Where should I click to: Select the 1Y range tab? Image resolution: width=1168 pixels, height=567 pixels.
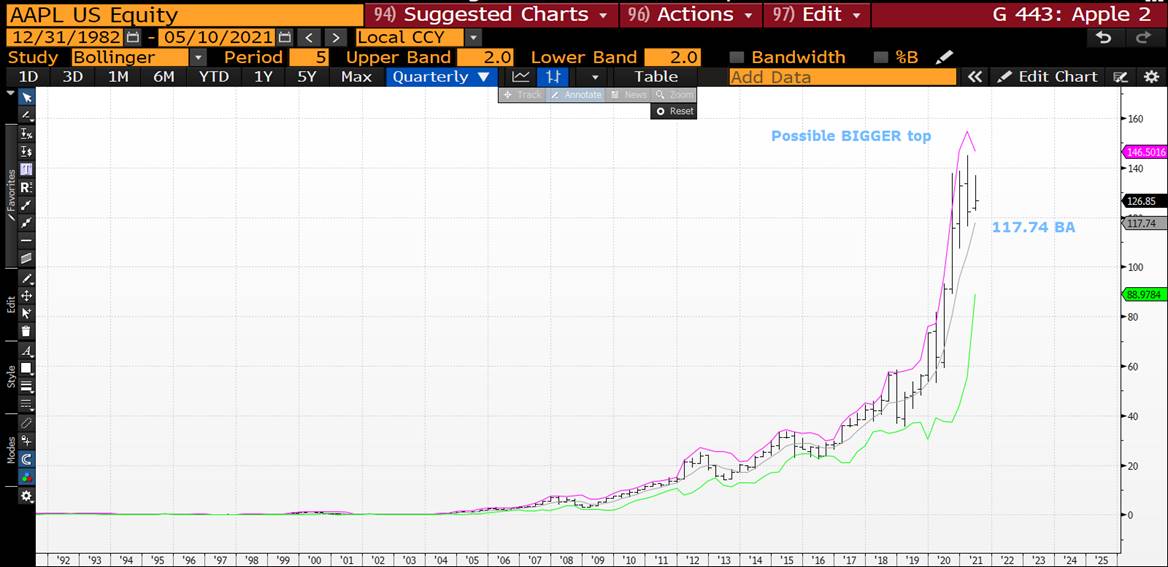pos(264,77)
